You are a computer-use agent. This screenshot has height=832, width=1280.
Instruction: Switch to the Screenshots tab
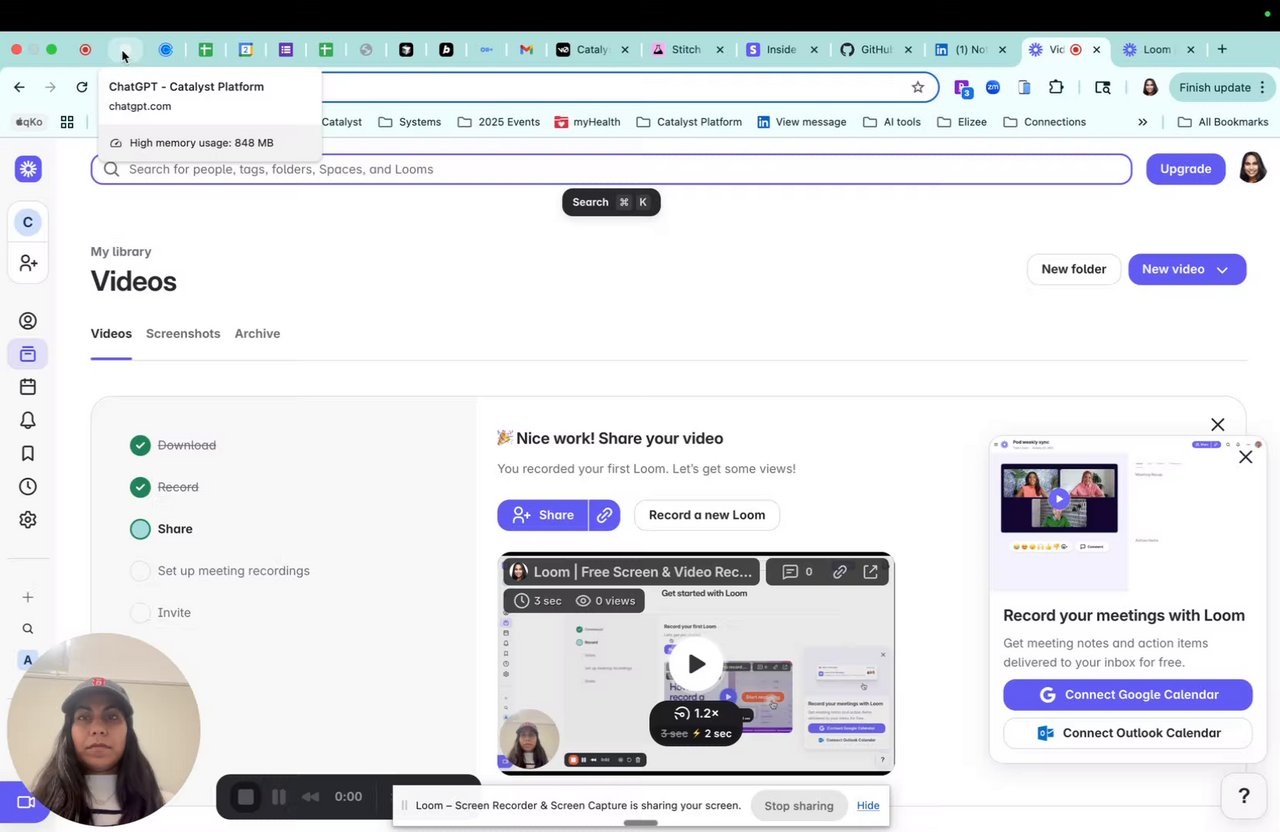pos(183,334)
